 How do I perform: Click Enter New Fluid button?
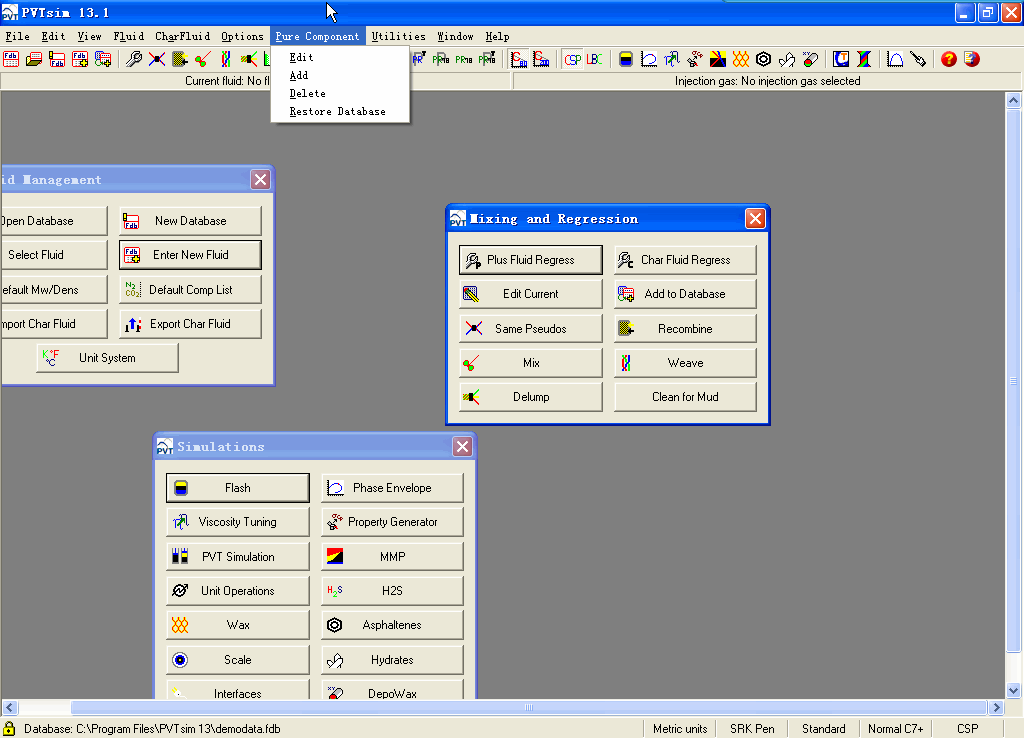click(190, 255)
